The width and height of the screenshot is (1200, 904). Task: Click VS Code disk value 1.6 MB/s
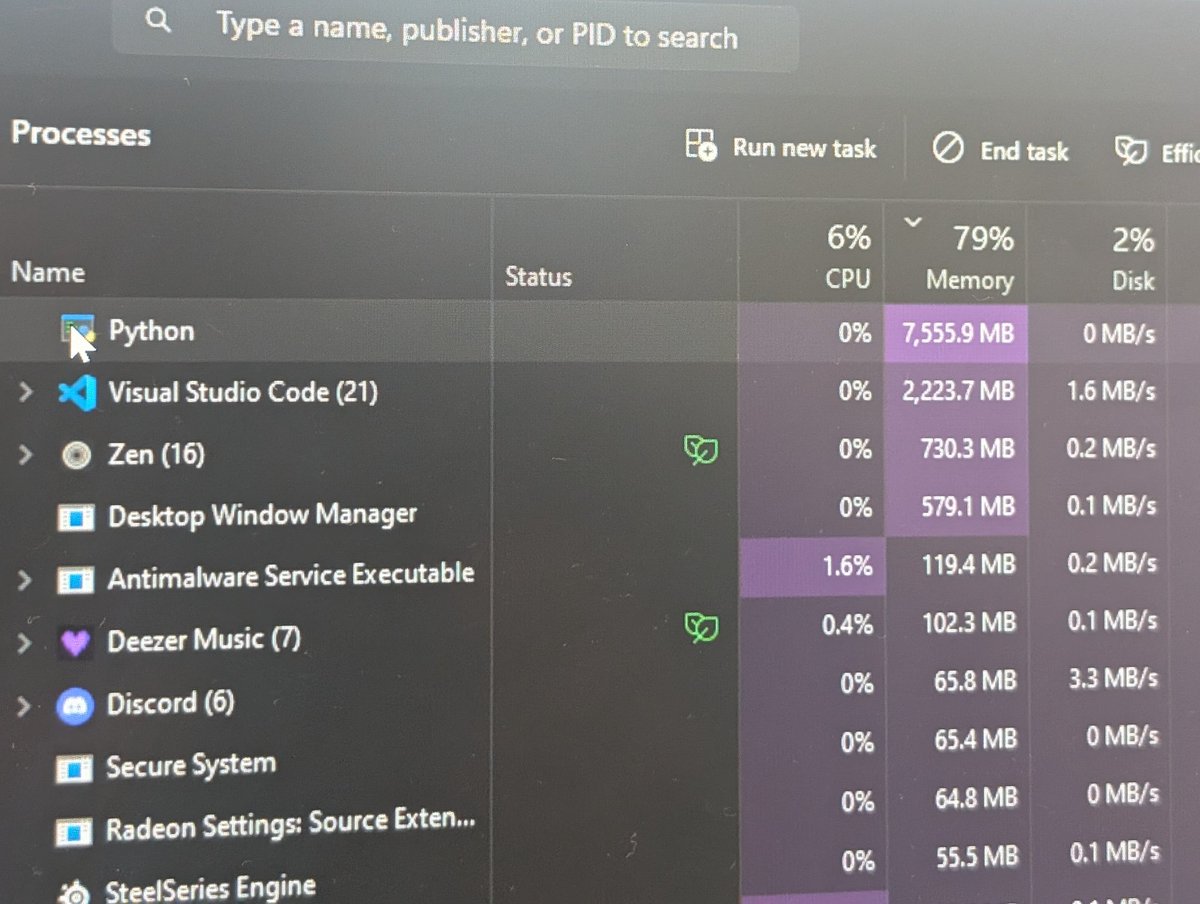point(1111,391)
